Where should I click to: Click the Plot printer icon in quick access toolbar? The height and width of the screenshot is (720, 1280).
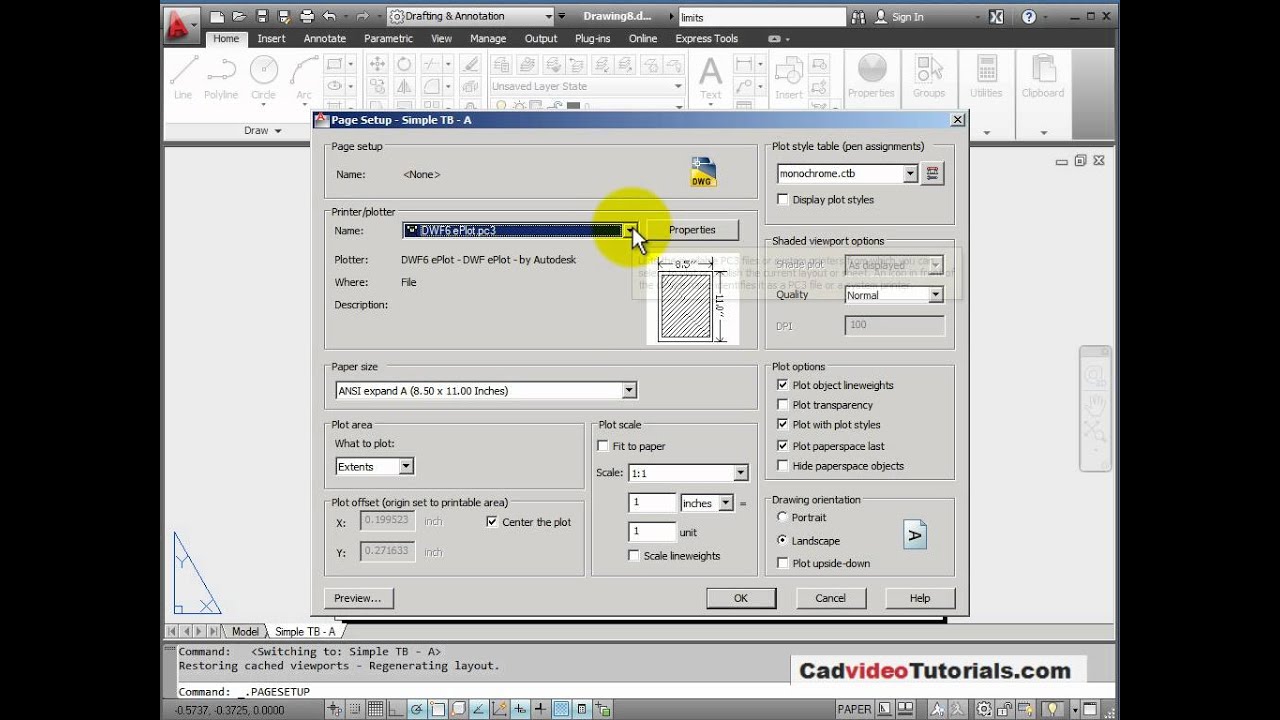307,16
